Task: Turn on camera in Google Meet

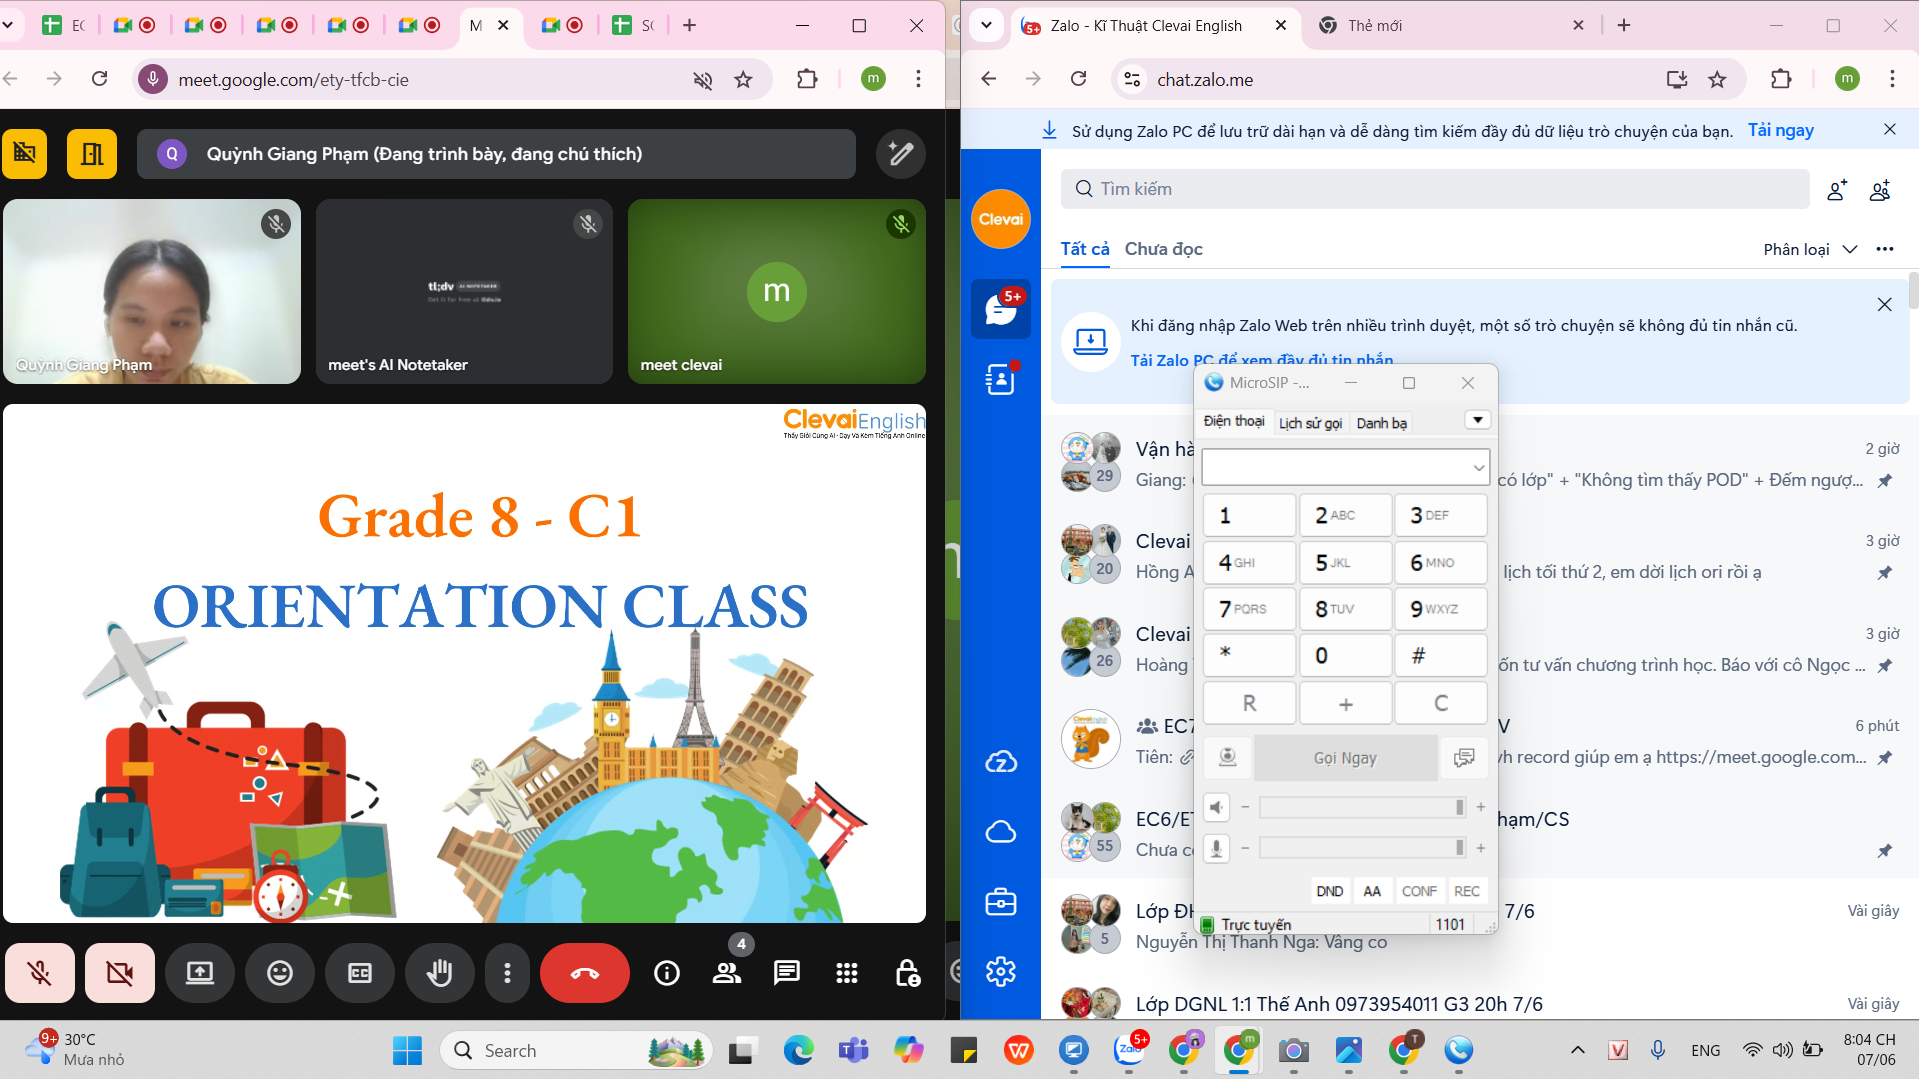Action: [120, 972]
